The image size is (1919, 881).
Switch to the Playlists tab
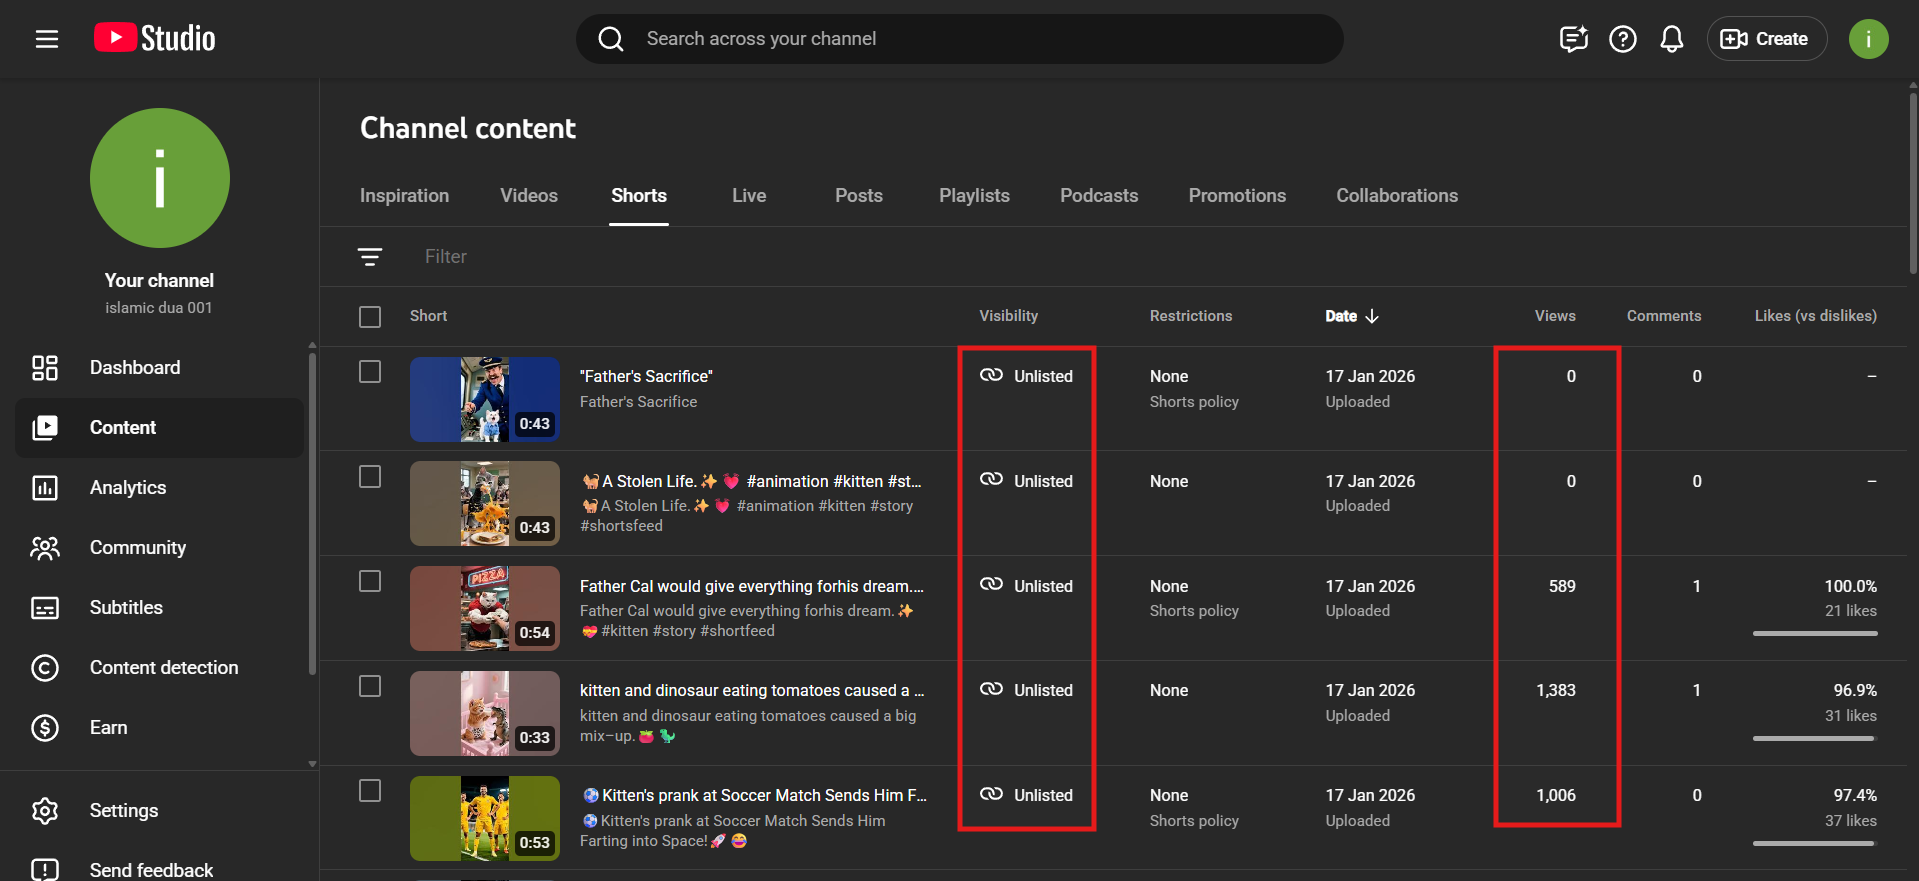[x=974, y=196]
